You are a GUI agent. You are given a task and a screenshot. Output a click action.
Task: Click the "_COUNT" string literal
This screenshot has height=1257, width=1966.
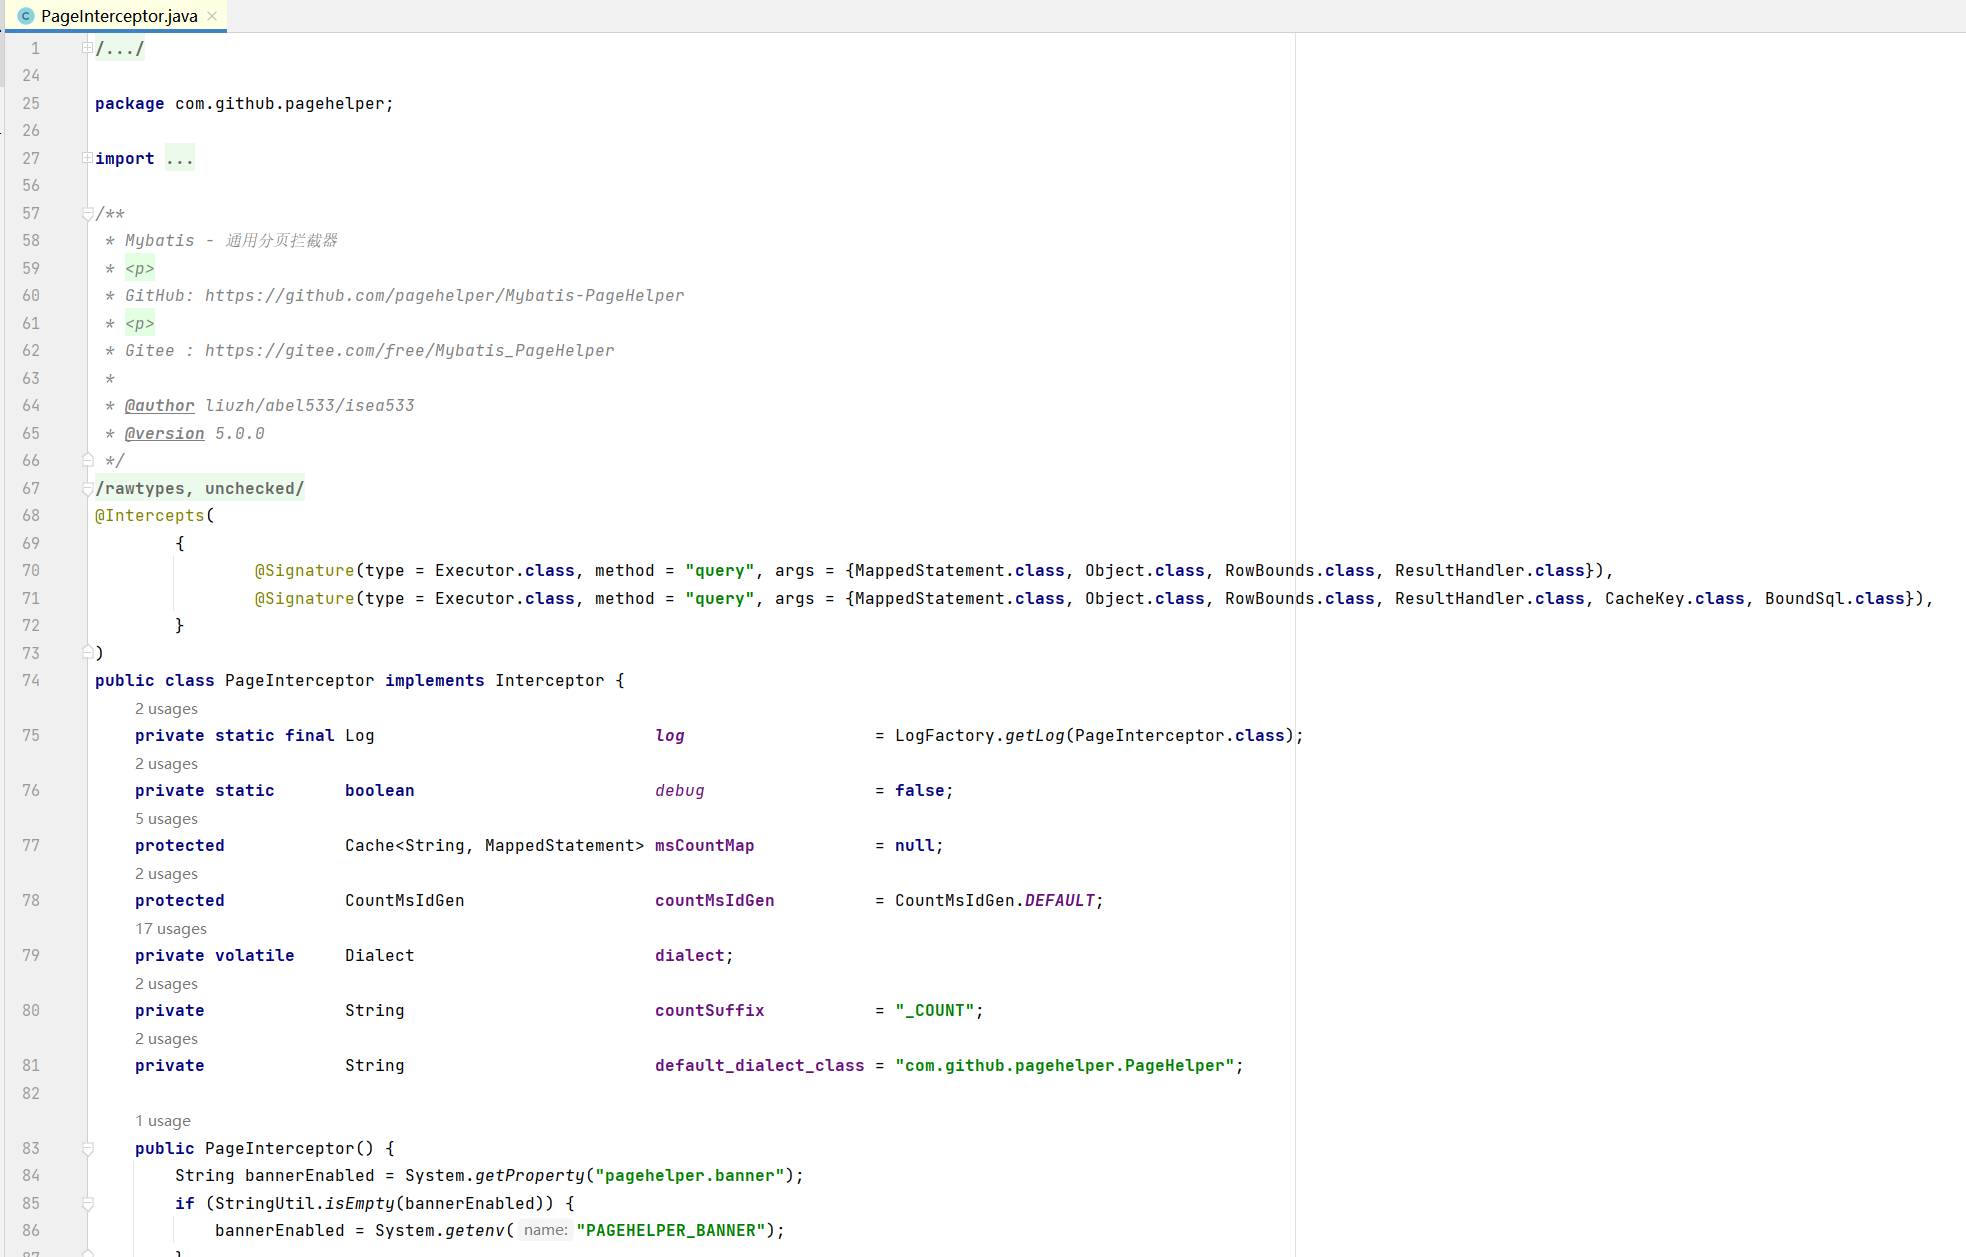935,1010
